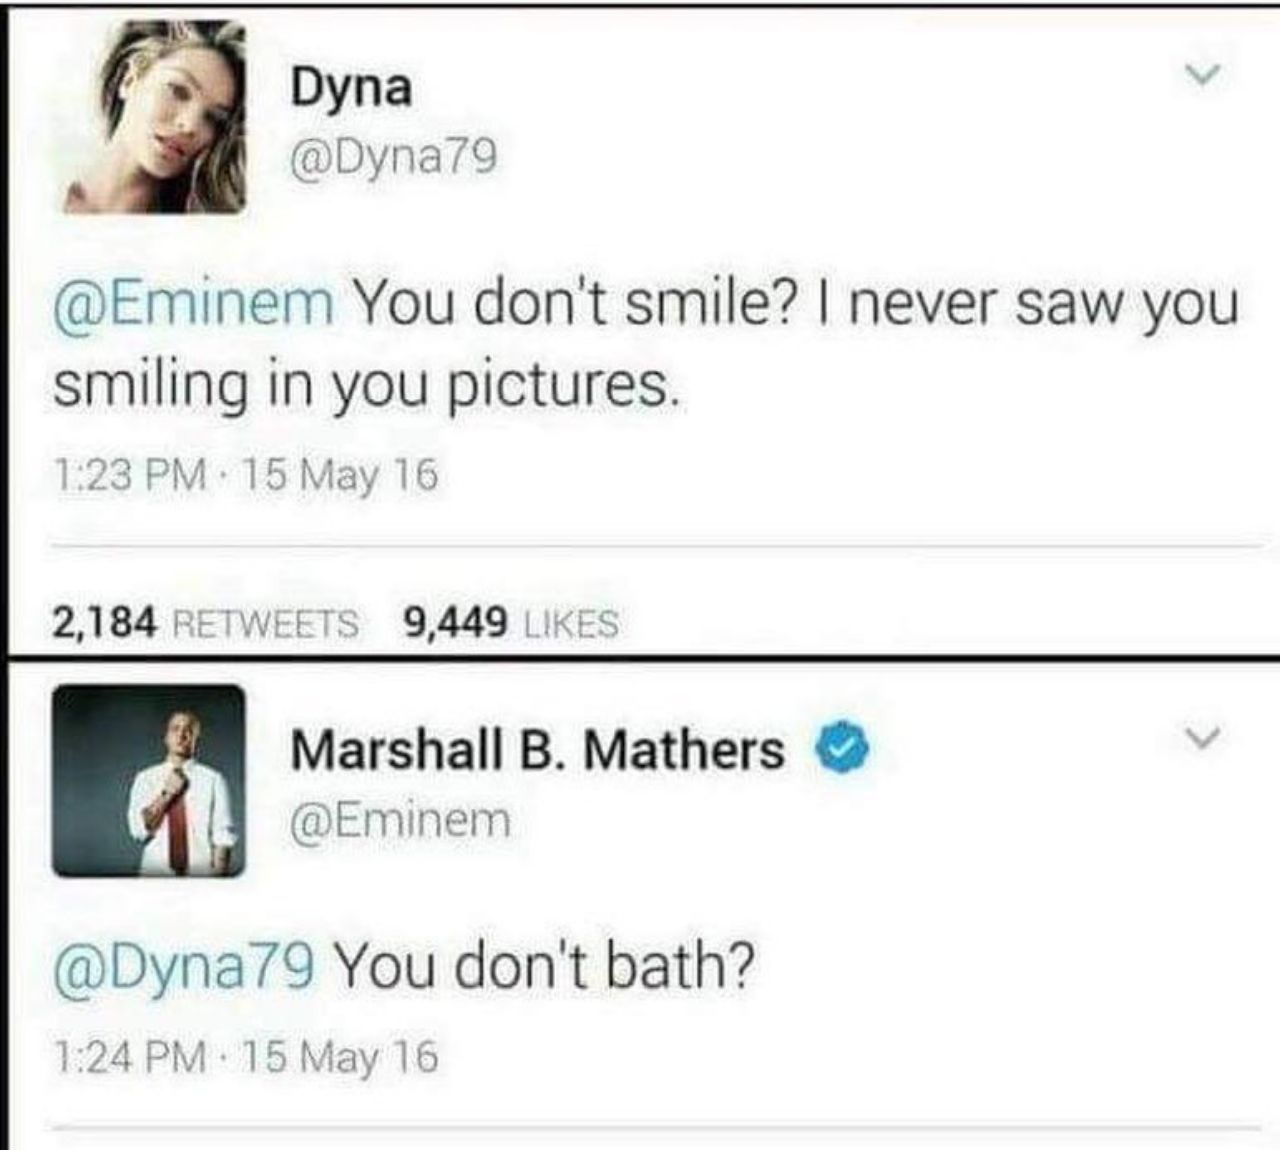This screenshot has width=1280, height=1150.
Task: View the 9,449 Likes list
Action: click(510, 624)
